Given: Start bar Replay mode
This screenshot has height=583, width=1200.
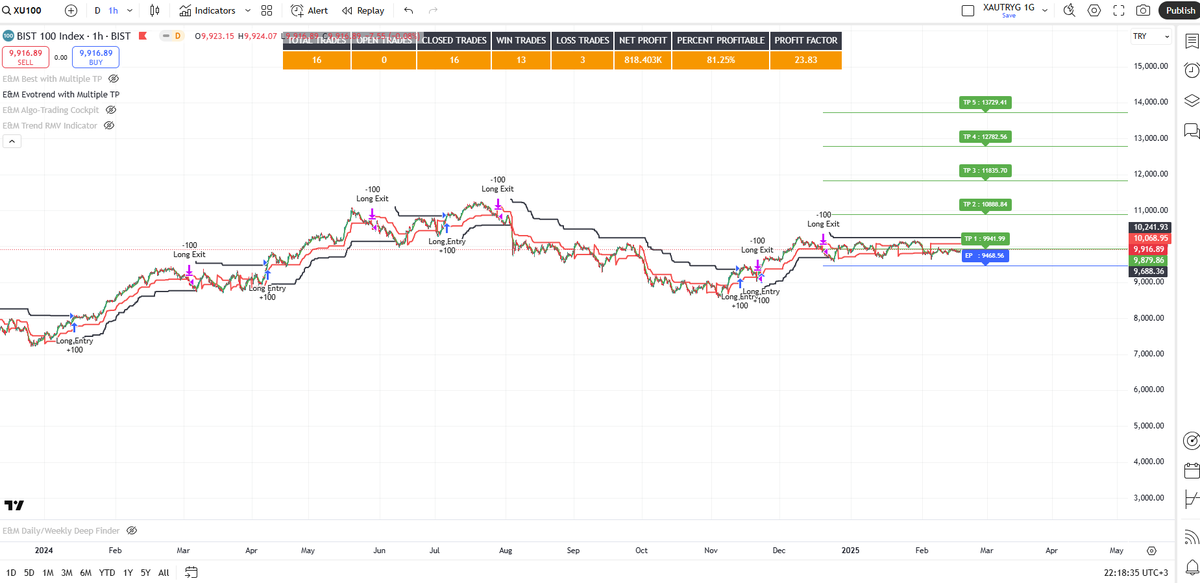Looking at the screenshot, I should point(362,10).
